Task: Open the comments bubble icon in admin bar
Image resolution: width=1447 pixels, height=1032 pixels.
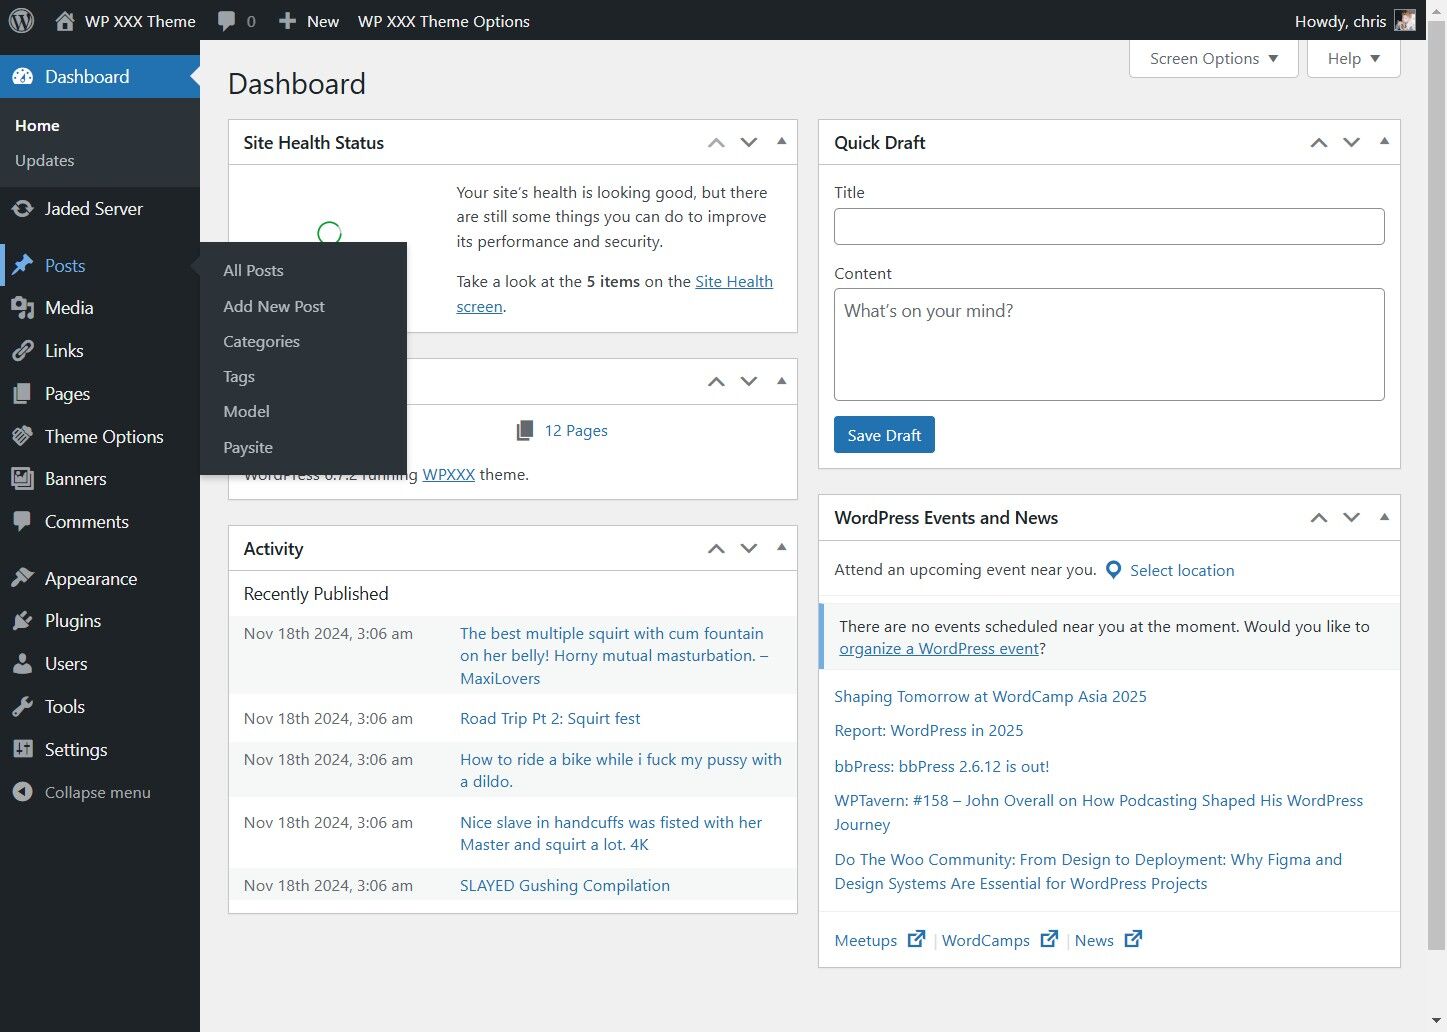Action: (x=227, y=21)
